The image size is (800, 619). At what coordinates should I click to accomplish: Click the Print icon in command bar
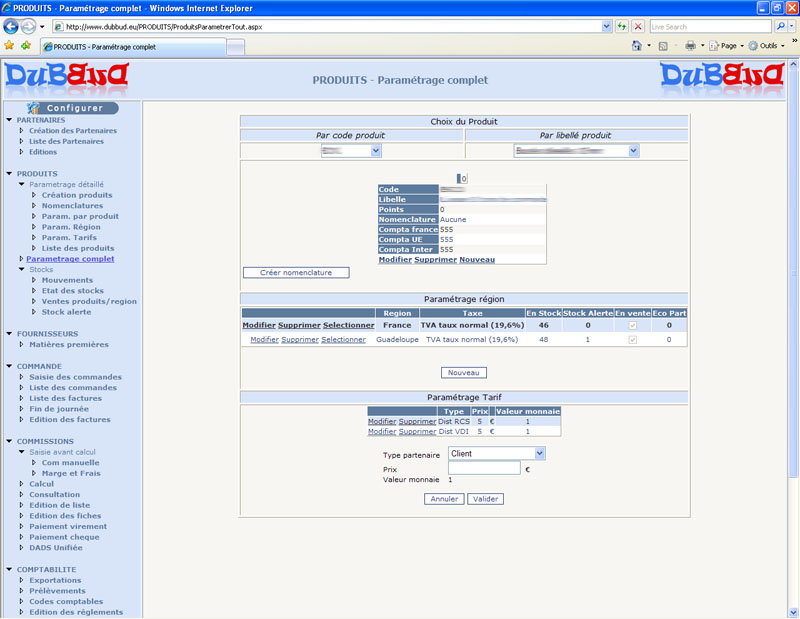click(690, 46)
